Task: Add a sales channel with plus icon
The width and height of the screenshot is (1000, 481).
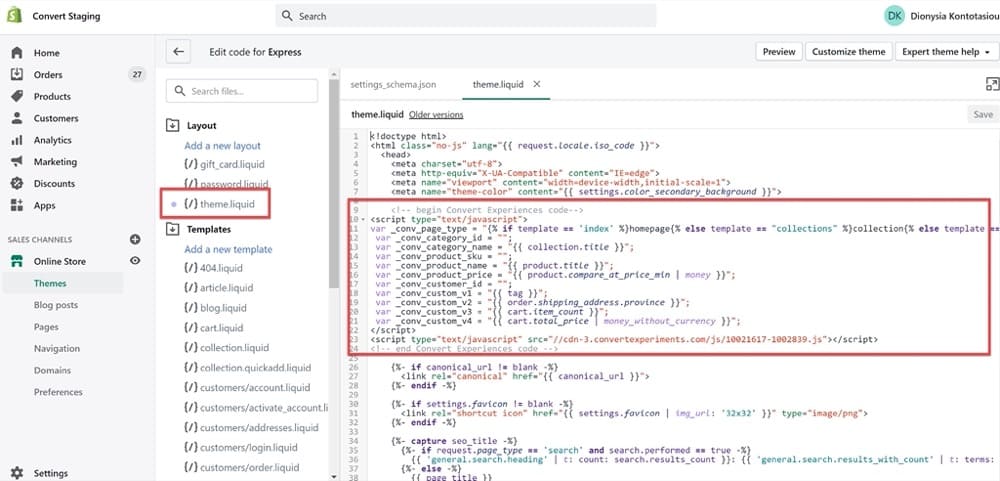Action: (135, 239)
